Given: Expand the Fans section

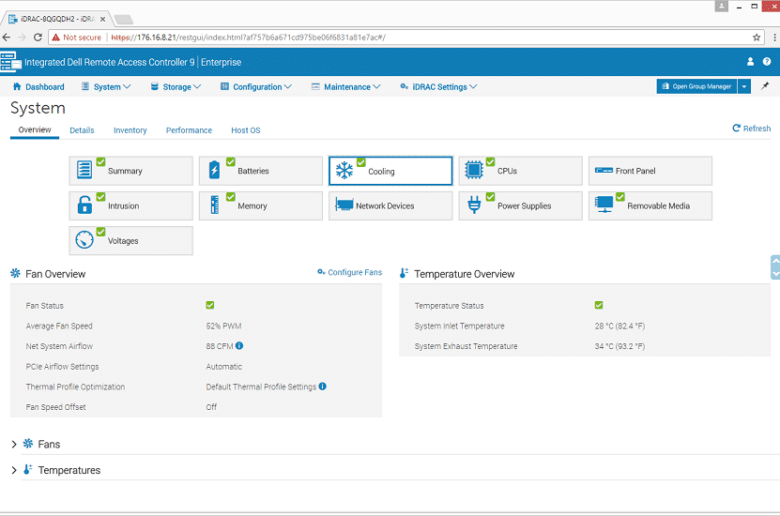Looking at the screenshot, I should point(14,444).
